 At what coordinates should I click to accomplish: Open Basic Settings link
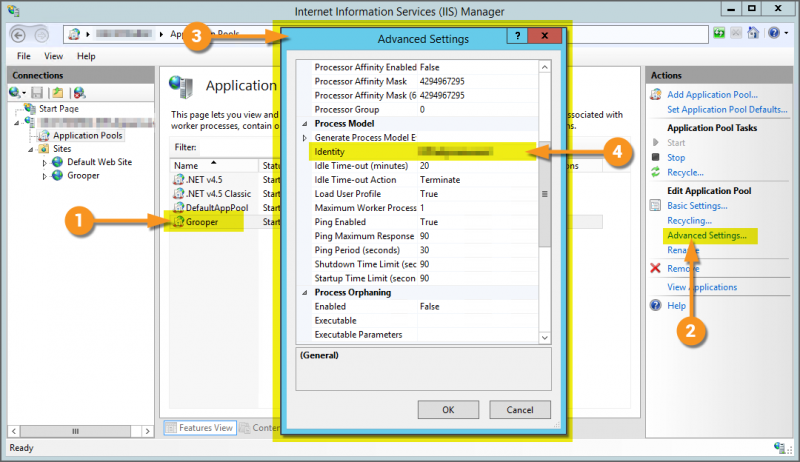[697, 206]
